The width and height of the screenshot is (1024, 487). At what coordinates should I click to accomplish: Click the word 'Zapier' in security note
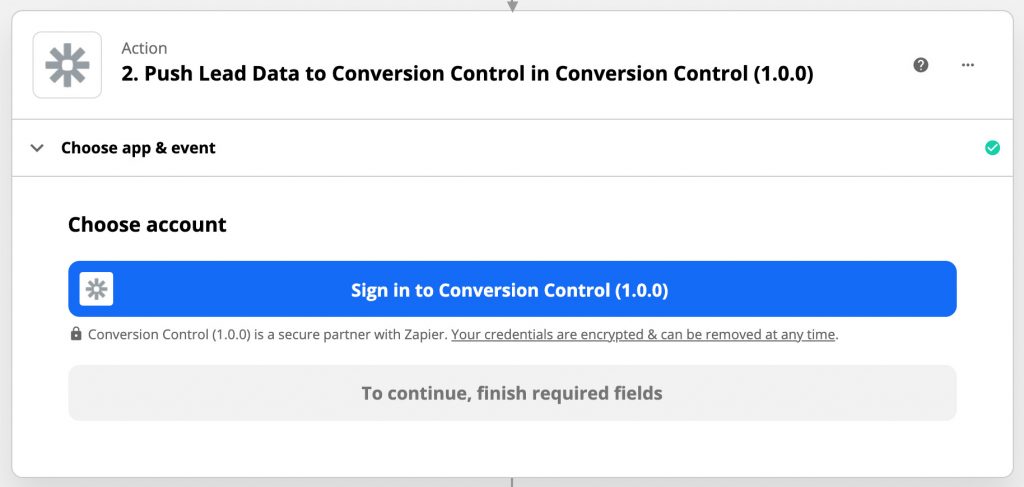tap(424, 335)
